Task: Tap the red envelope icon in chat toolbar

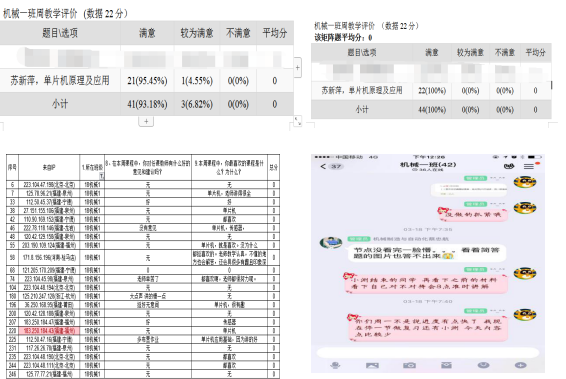Action: [447, 365]
